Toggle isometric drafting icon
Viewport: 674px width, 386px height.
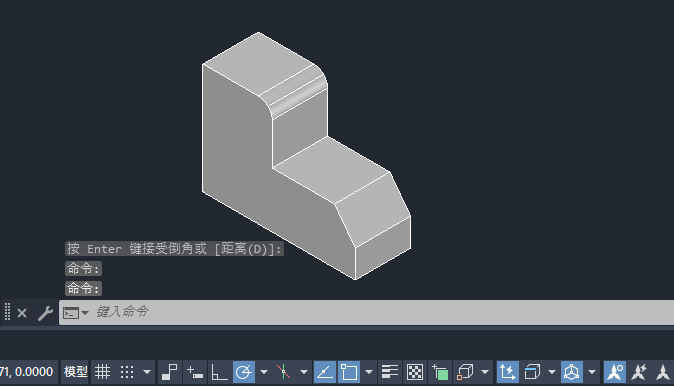pyautogui.click(x=284, y=372)
